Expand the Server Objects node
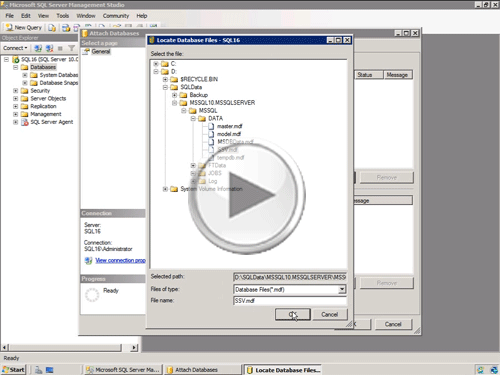The image size is (500, 375). (x=15, y=98)
